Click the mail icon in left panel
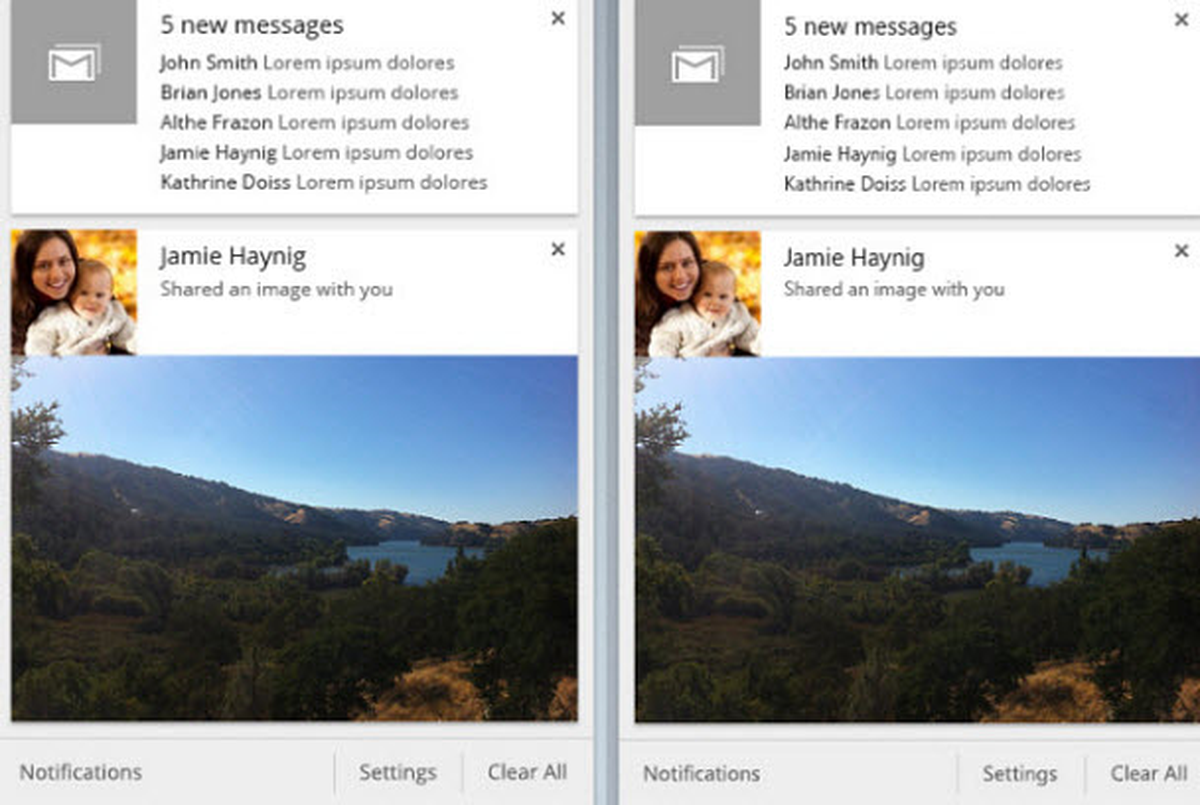Image resolution: width=1200 pixels, height=805 pixels. pos(74,63)
